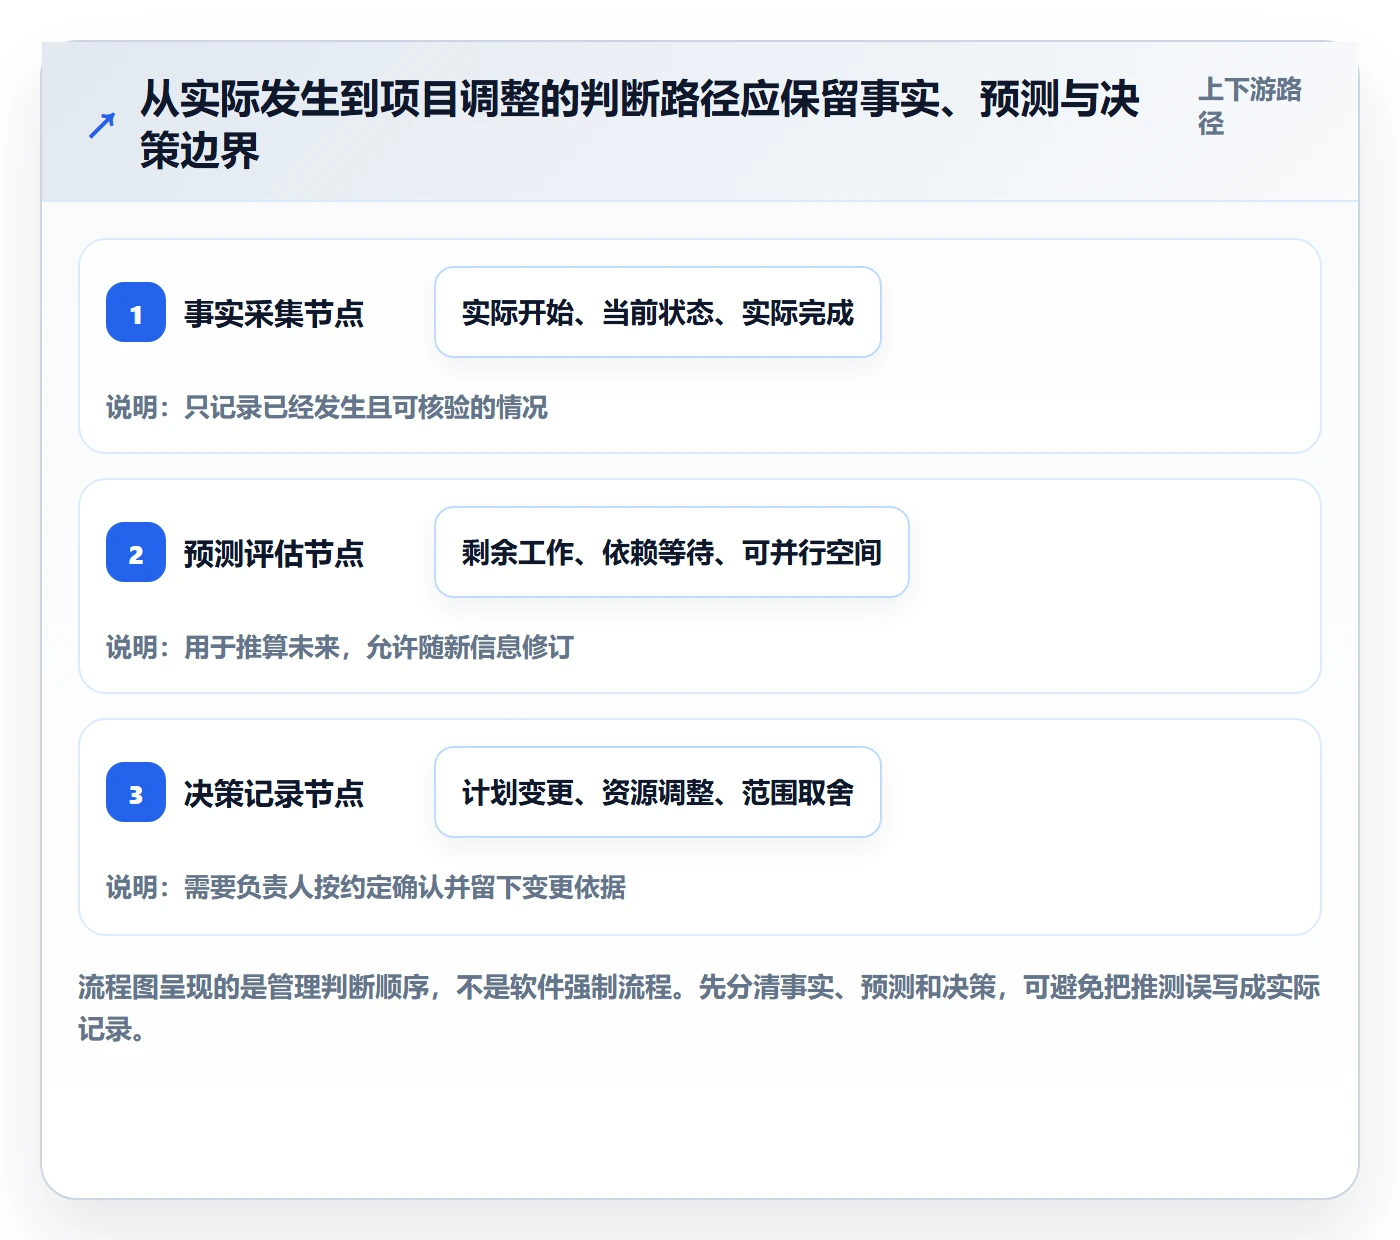1400x1240 pixels.
Task: Click the 剩余工作、依赖等待、可并行空间 box
Action: click(x=672, y=552)
